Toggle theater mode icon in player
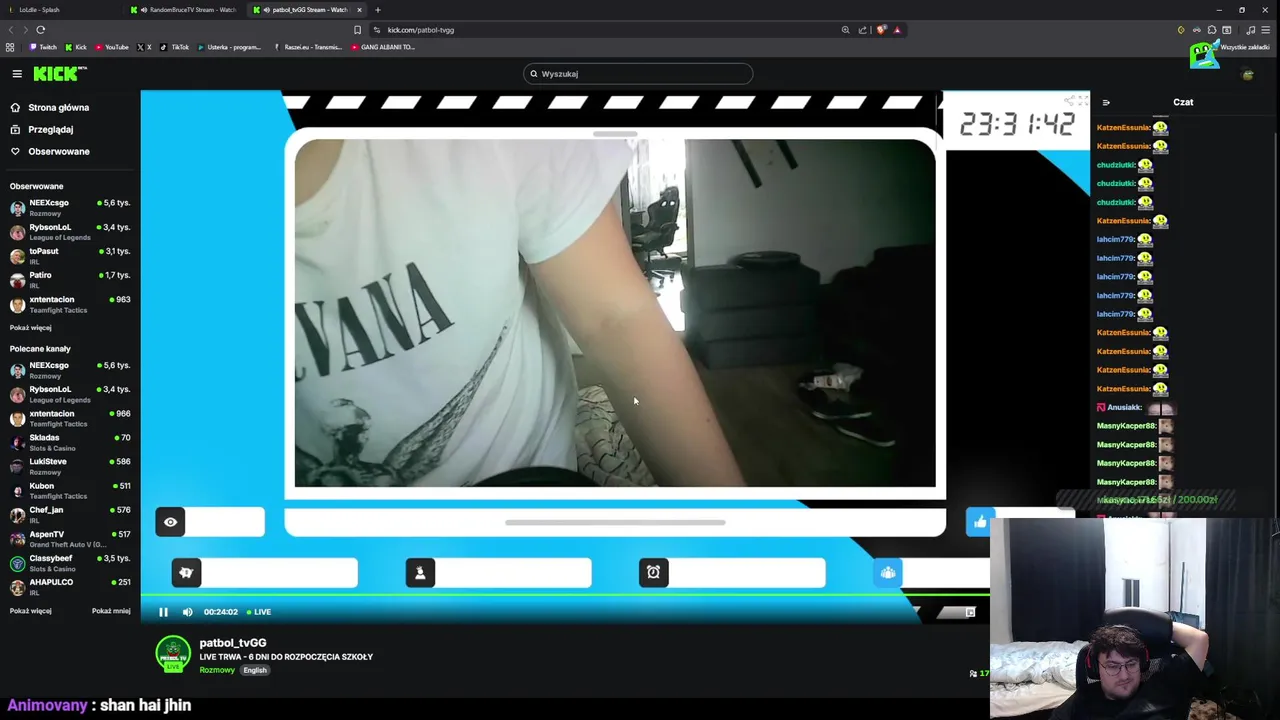 [x=970, y=612]
